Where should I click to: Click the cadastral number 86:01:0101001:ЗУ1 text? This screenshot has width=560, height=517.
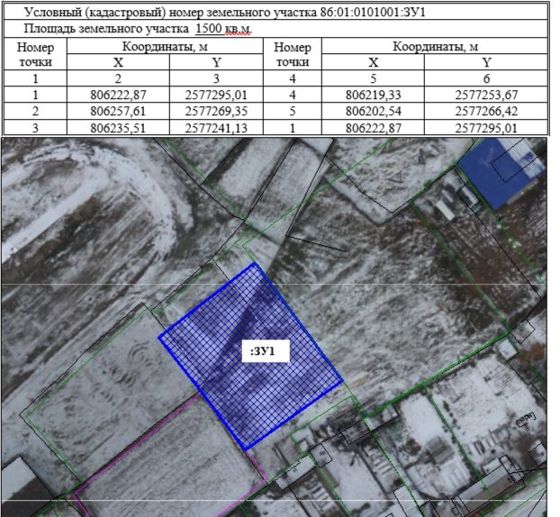[x=372, y=12]
